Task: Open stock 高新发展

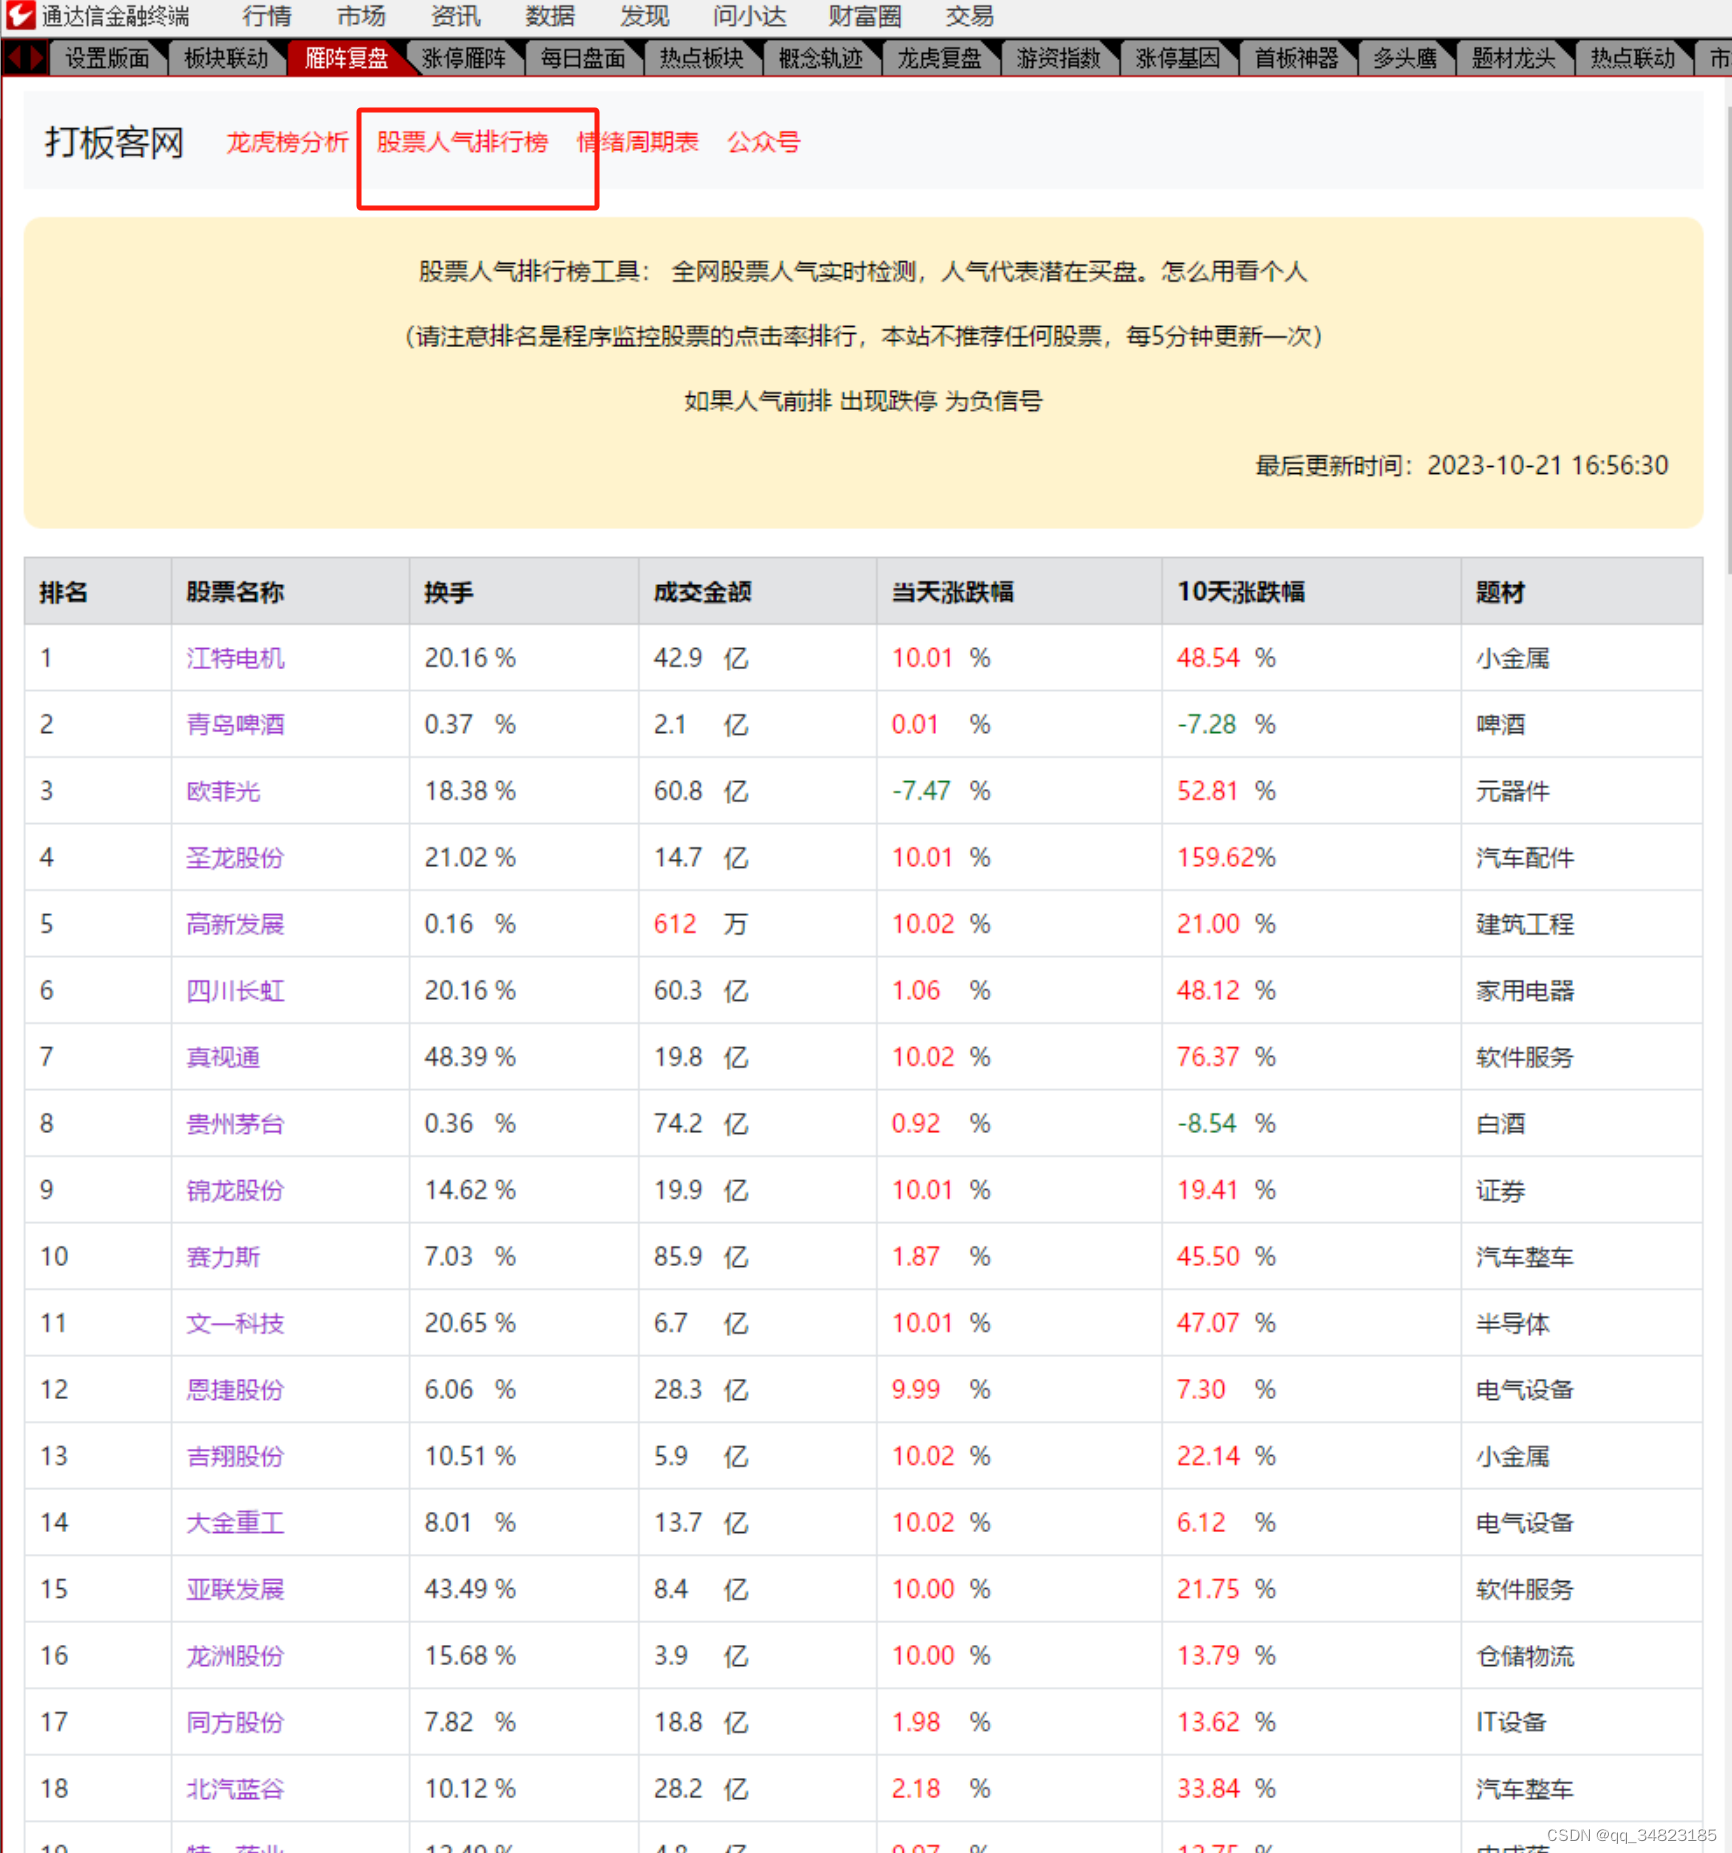Action: pyautogui.click(x=235, y=924)
